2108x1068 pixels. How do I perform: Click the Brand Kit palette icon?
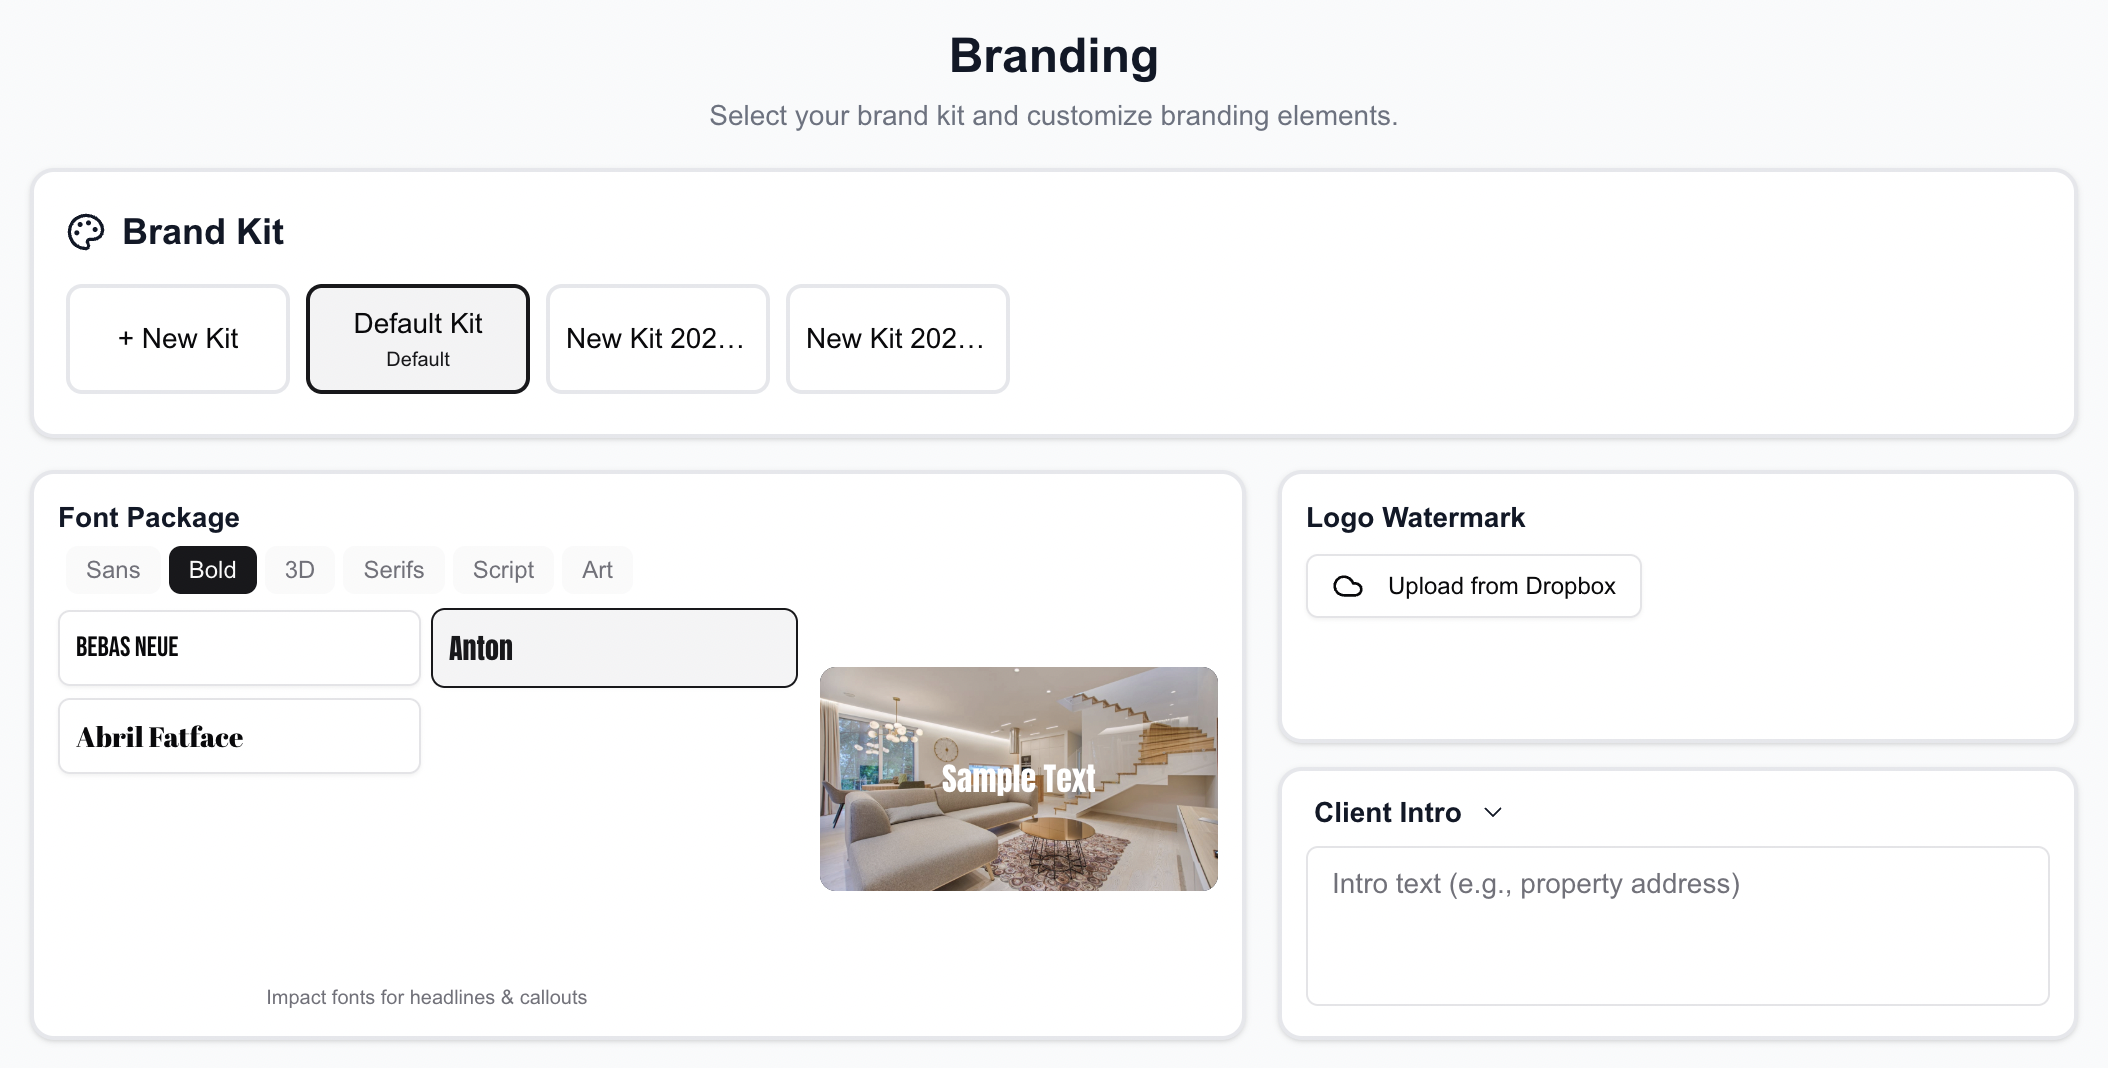(86, 232)
